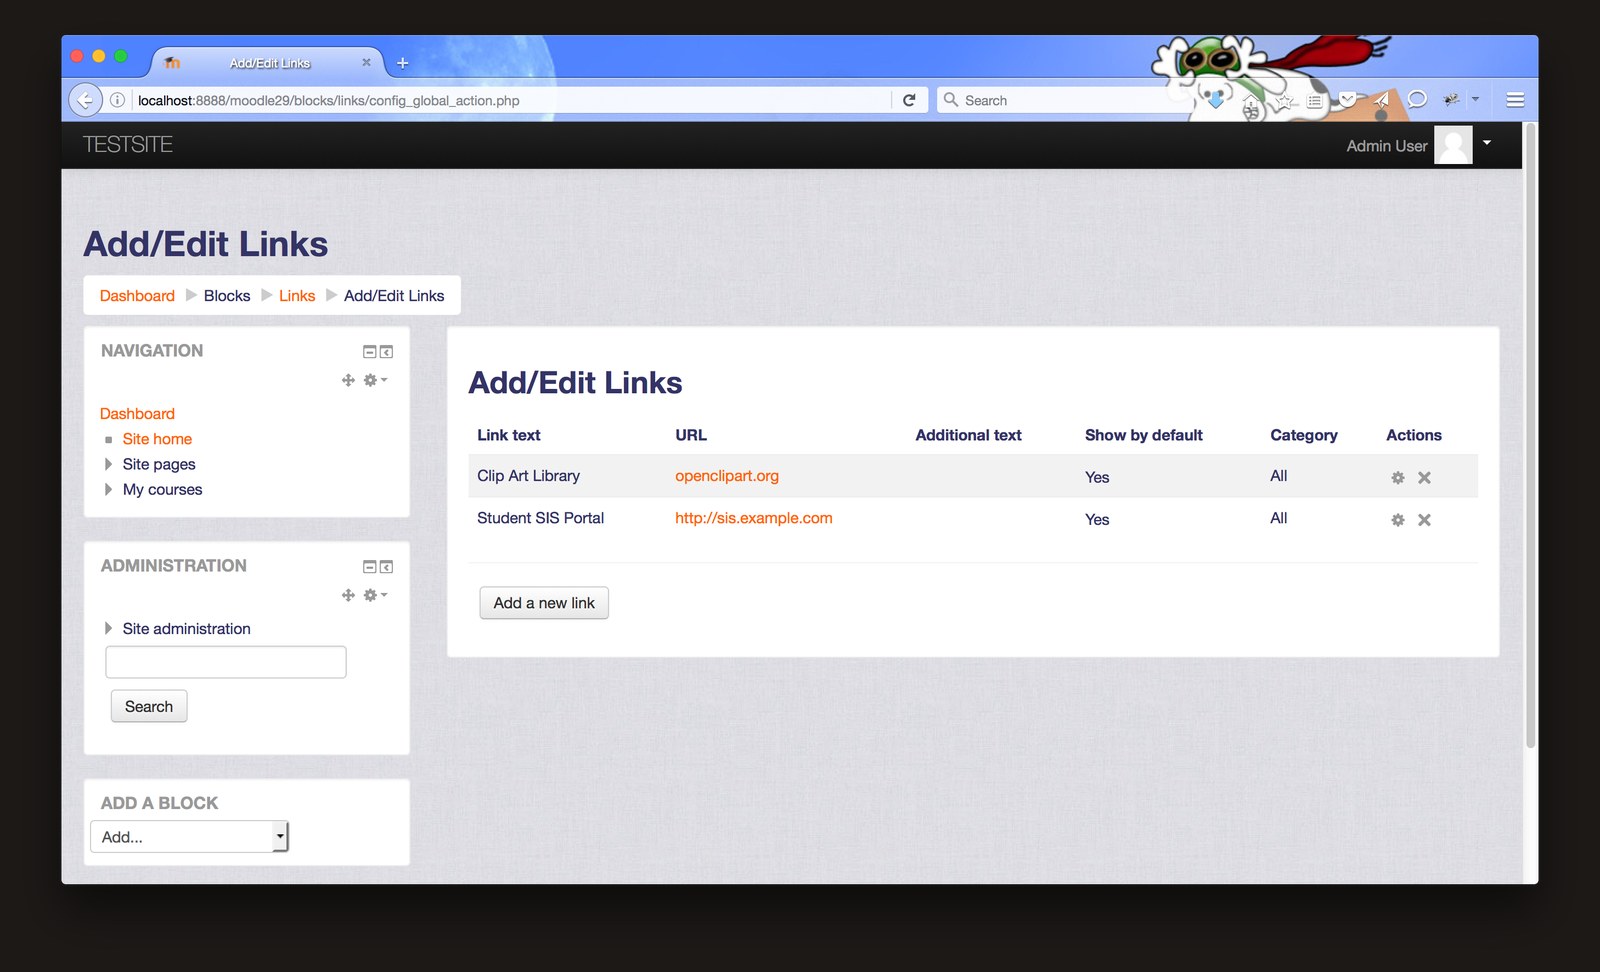Edit the Student SIS Portal link
1600x972 pixels.
[1398, 520]
